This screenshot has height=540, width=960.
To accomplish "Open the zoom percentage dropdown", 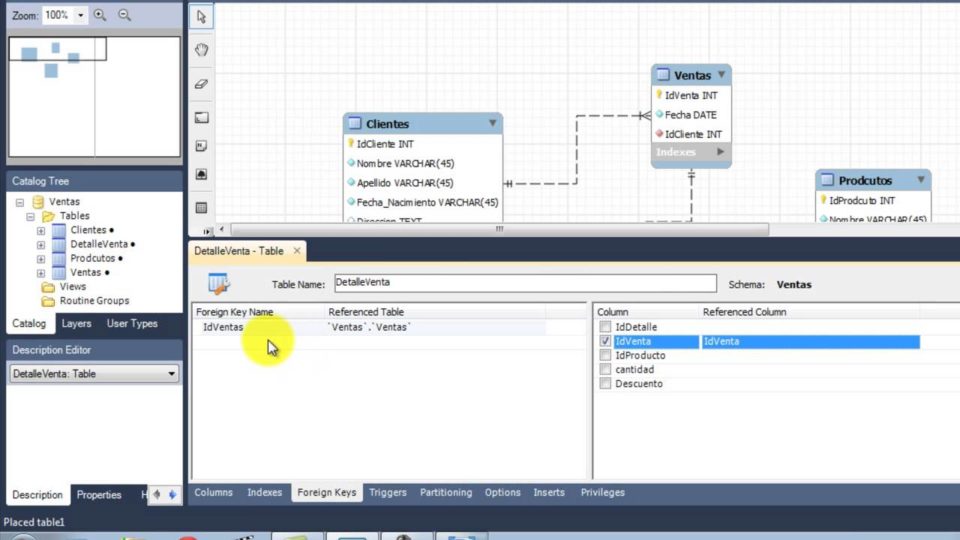I will (x=80, y=15).
